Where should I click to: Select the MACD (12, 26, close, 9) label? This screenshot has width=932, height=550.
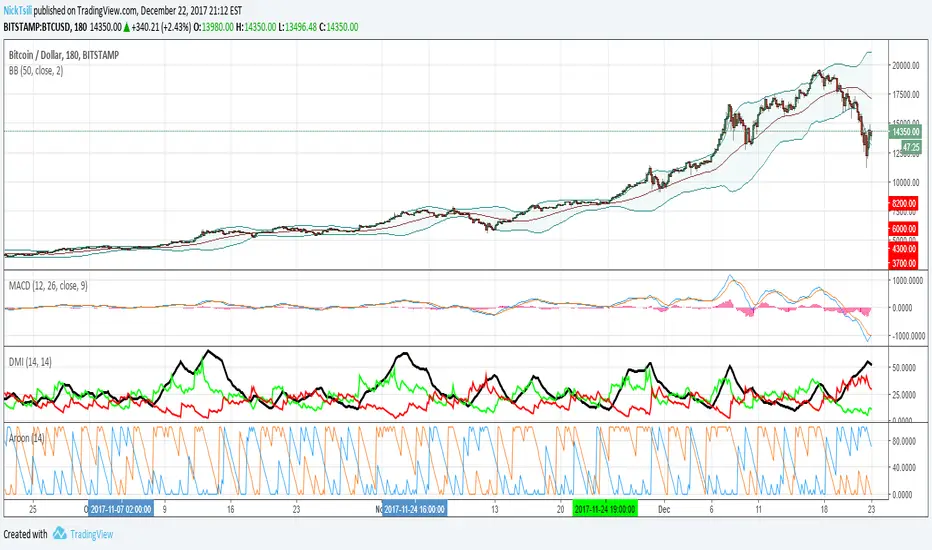(x=48, y=286)
